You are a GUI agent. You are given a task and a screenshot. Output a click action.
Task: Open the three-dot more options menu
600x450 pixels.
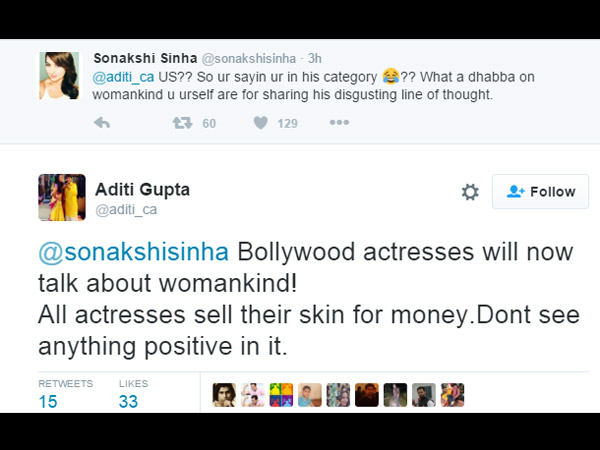[x=339, y=123]
